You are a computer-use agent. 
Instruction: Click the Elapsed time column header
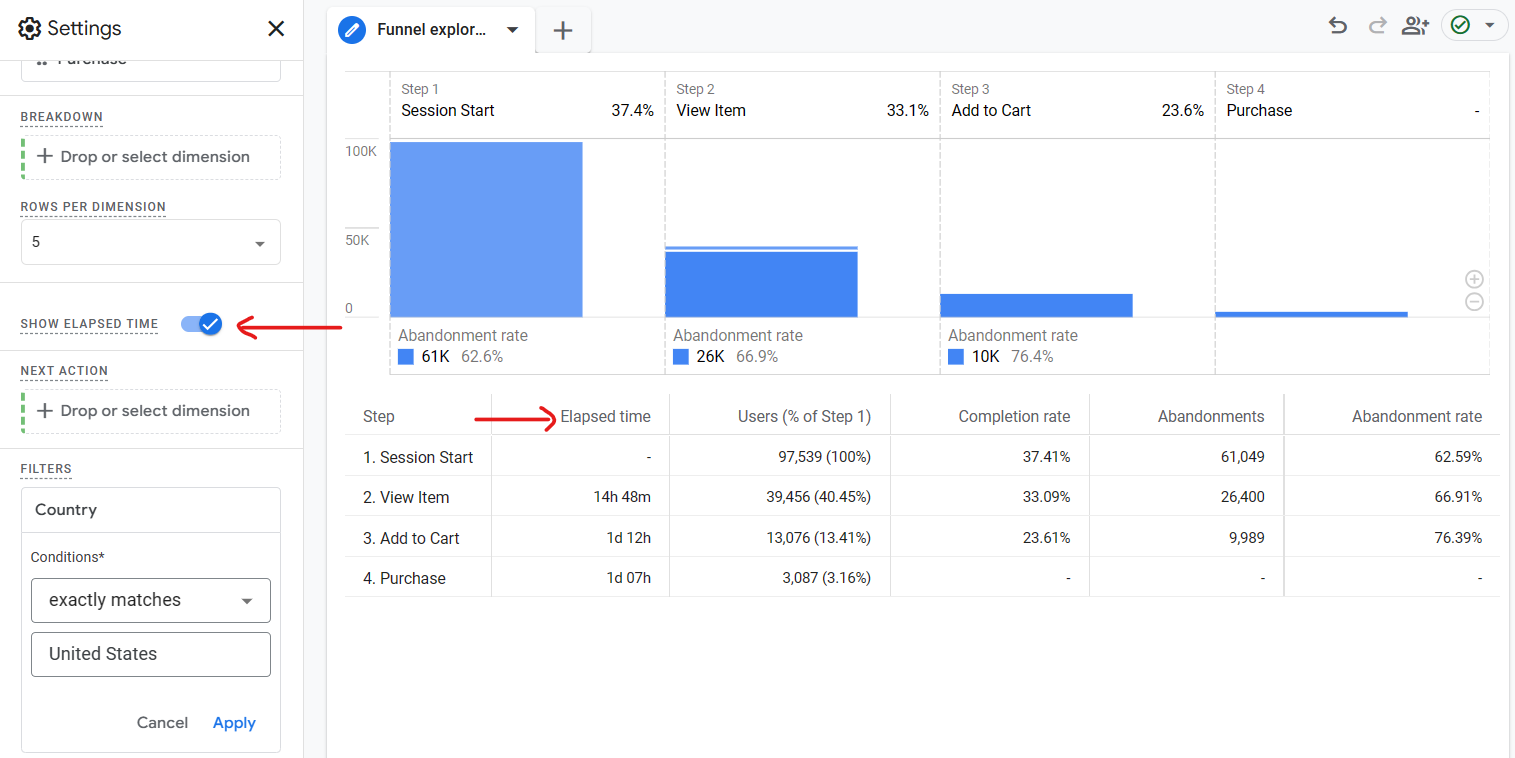pos(605,416)
